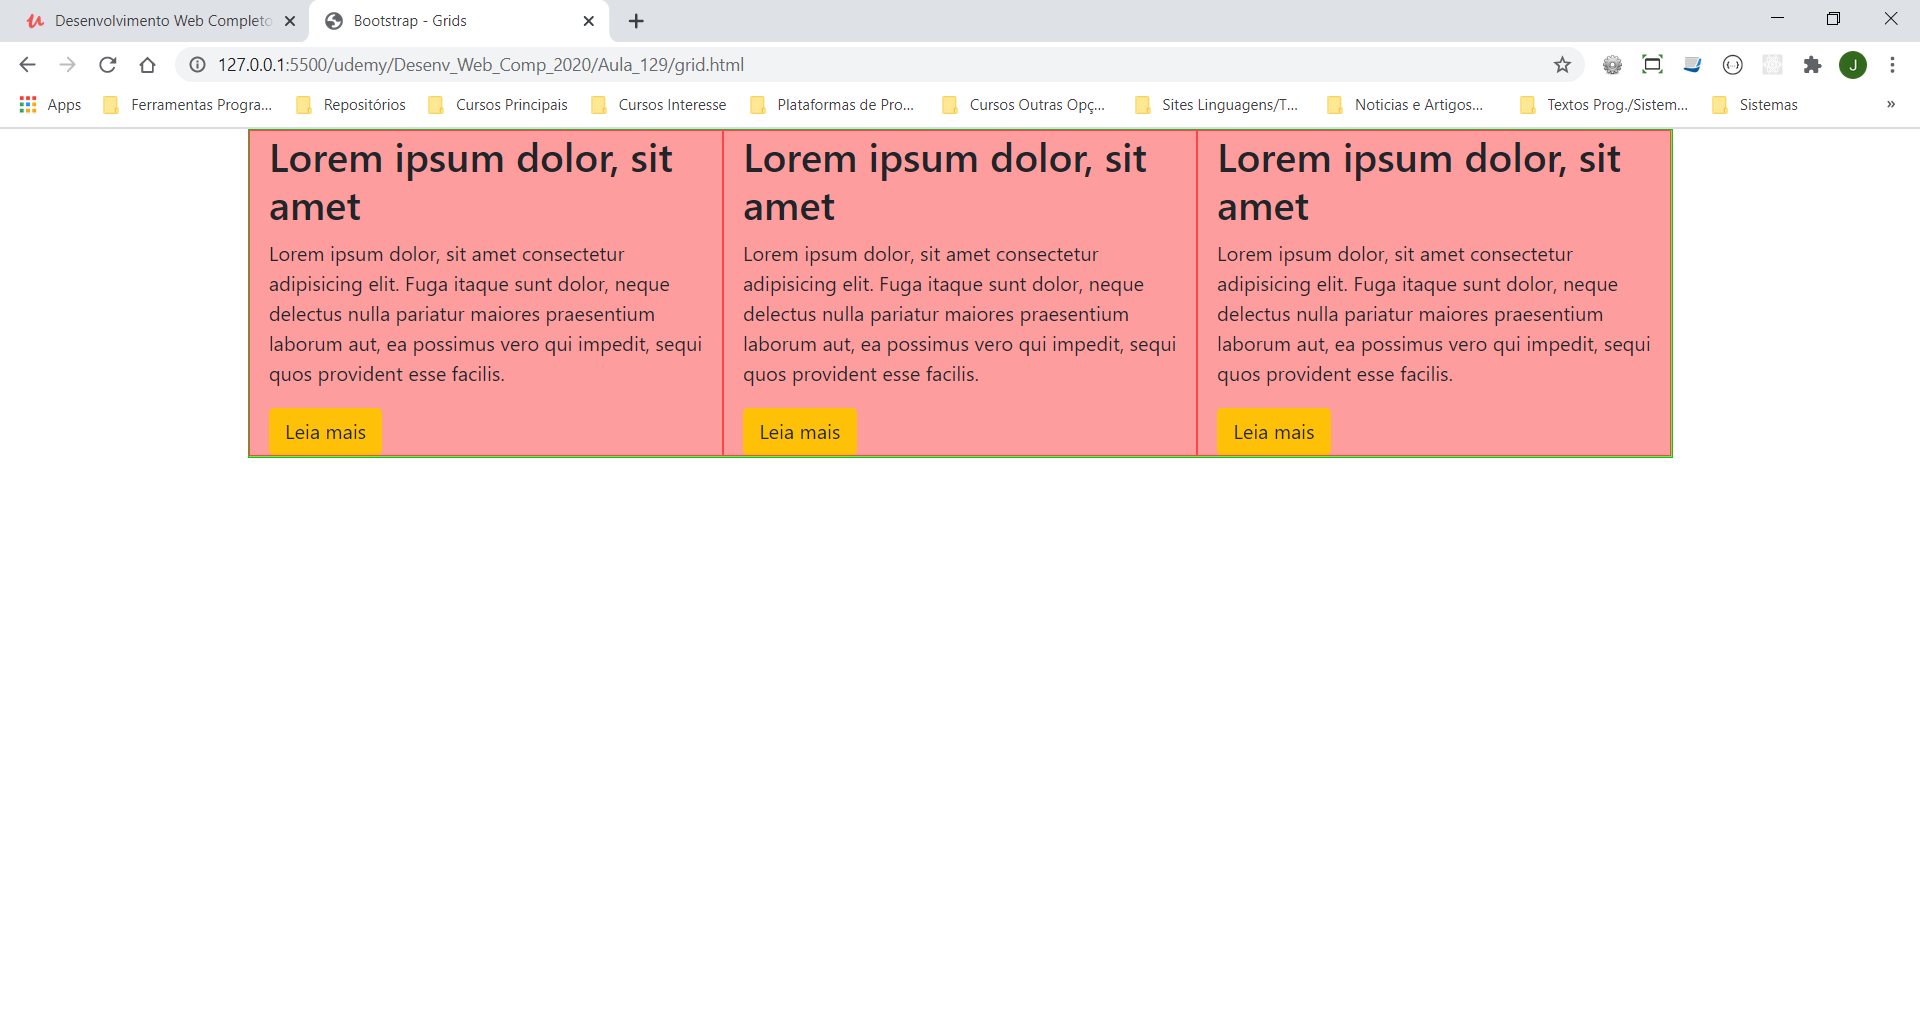Bookmark this page with the star icon
The height and width of the screenshot is (1030, 1920).
pos(1562,65)
